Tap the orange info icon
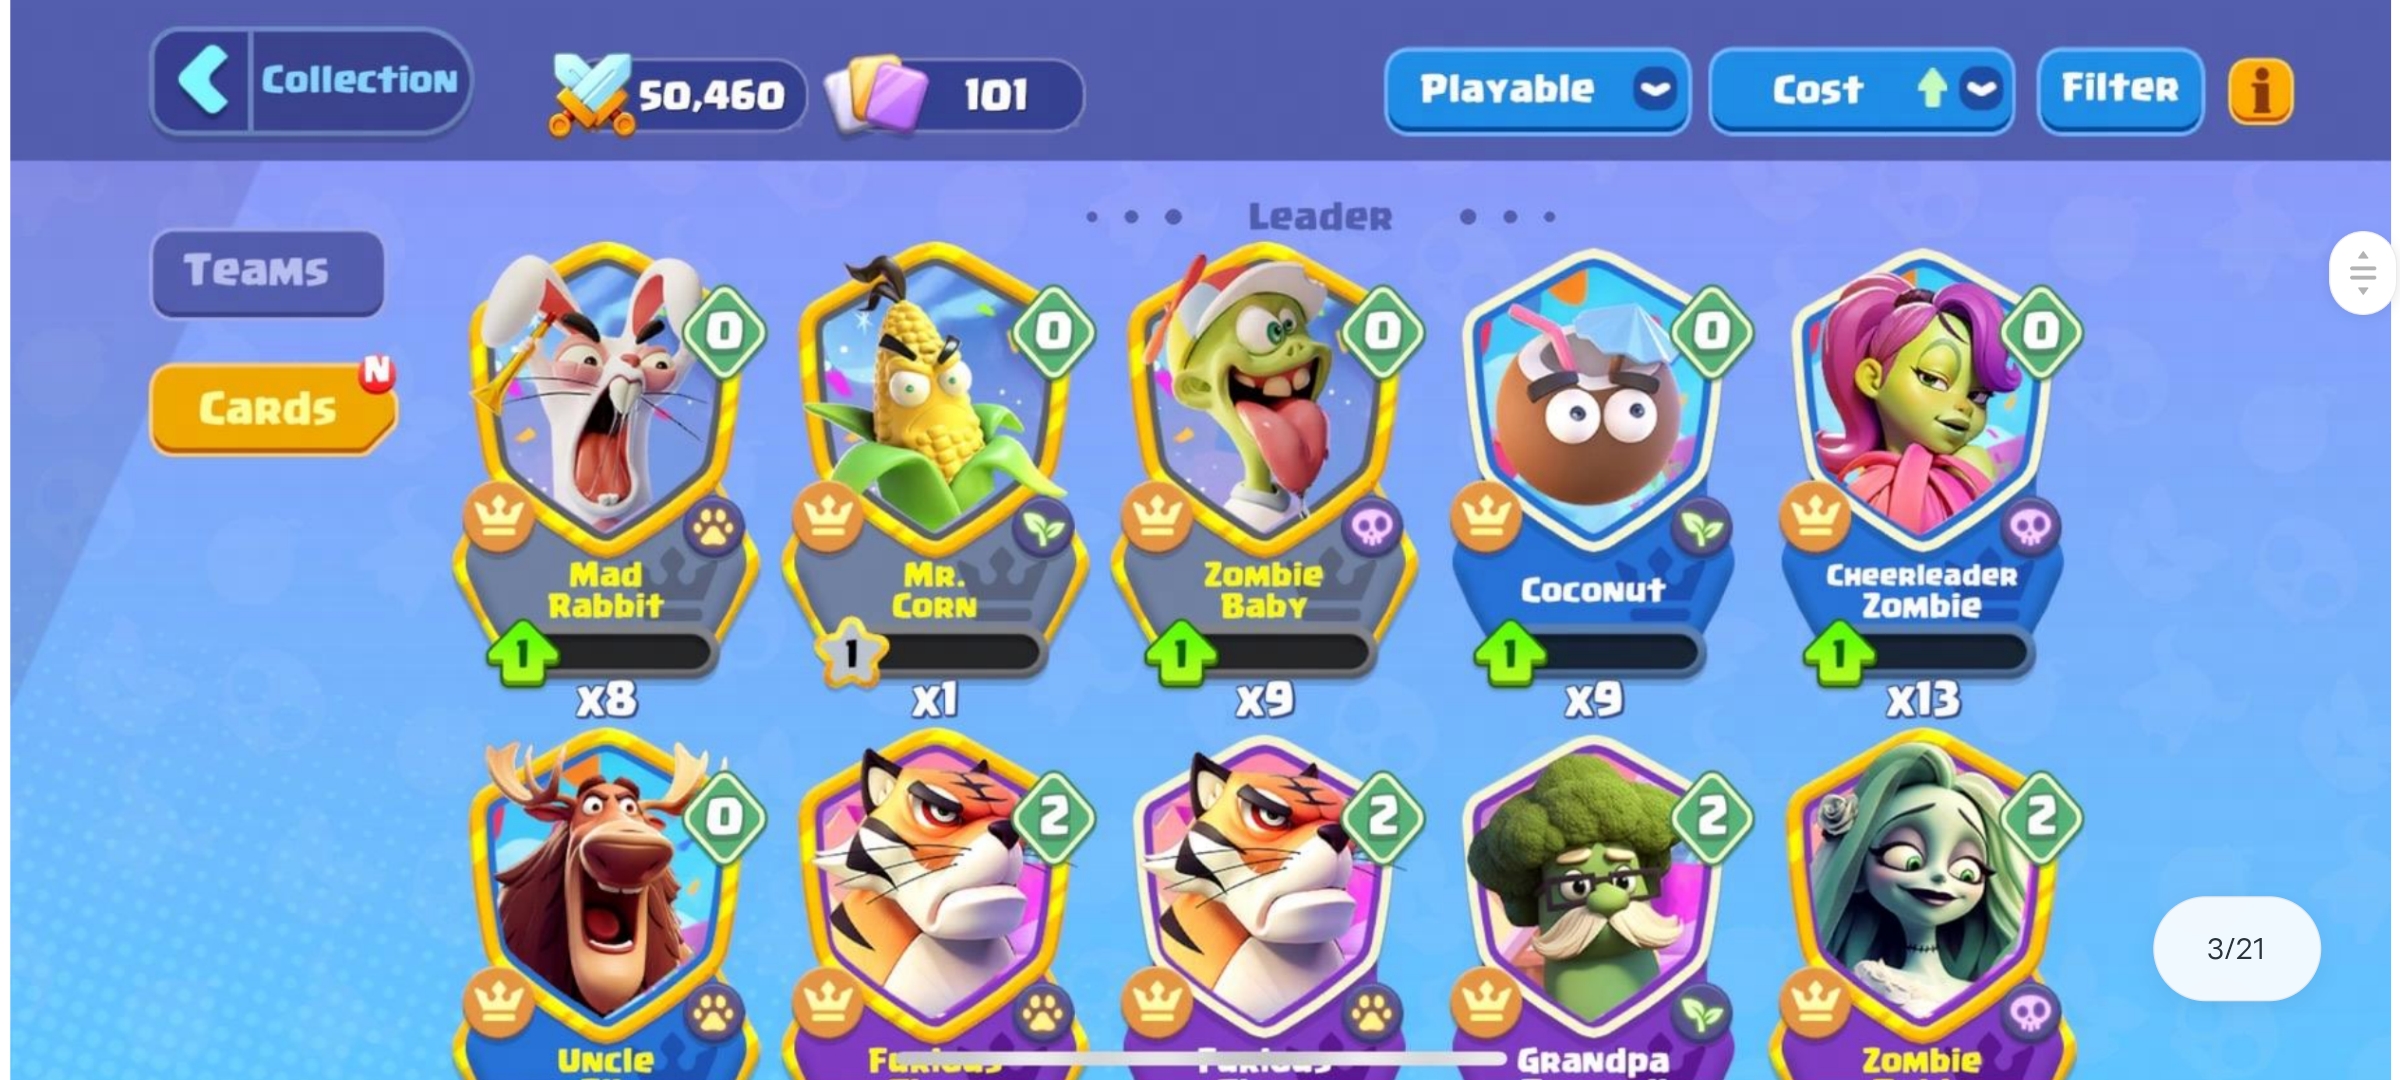Screen dimensions: 2400x1080 tap(2260, 91)
